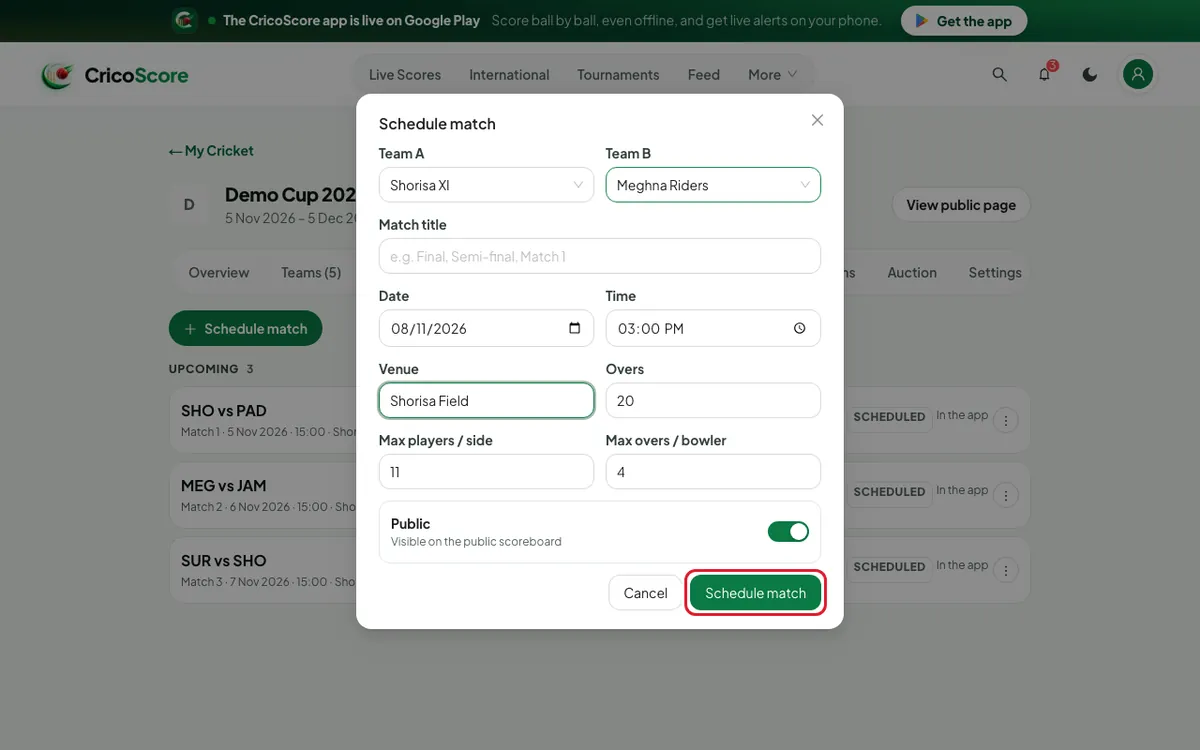Open the Team A dropdown
The image size is (1200, 750).
(x=486, y=185)
